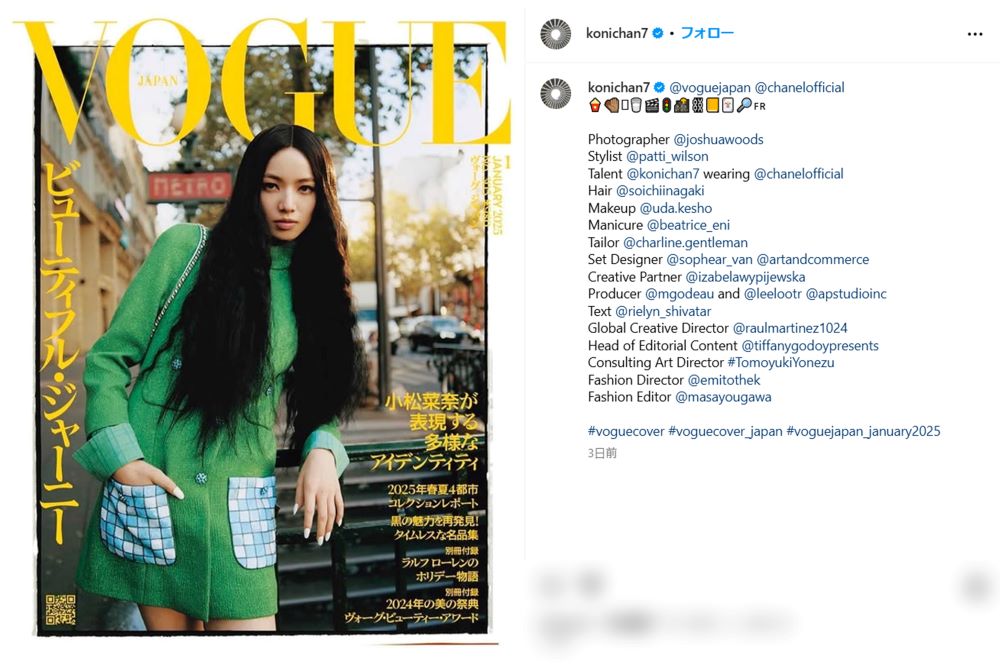Visit stylist @patti_wilson profile

coord(667,156)
